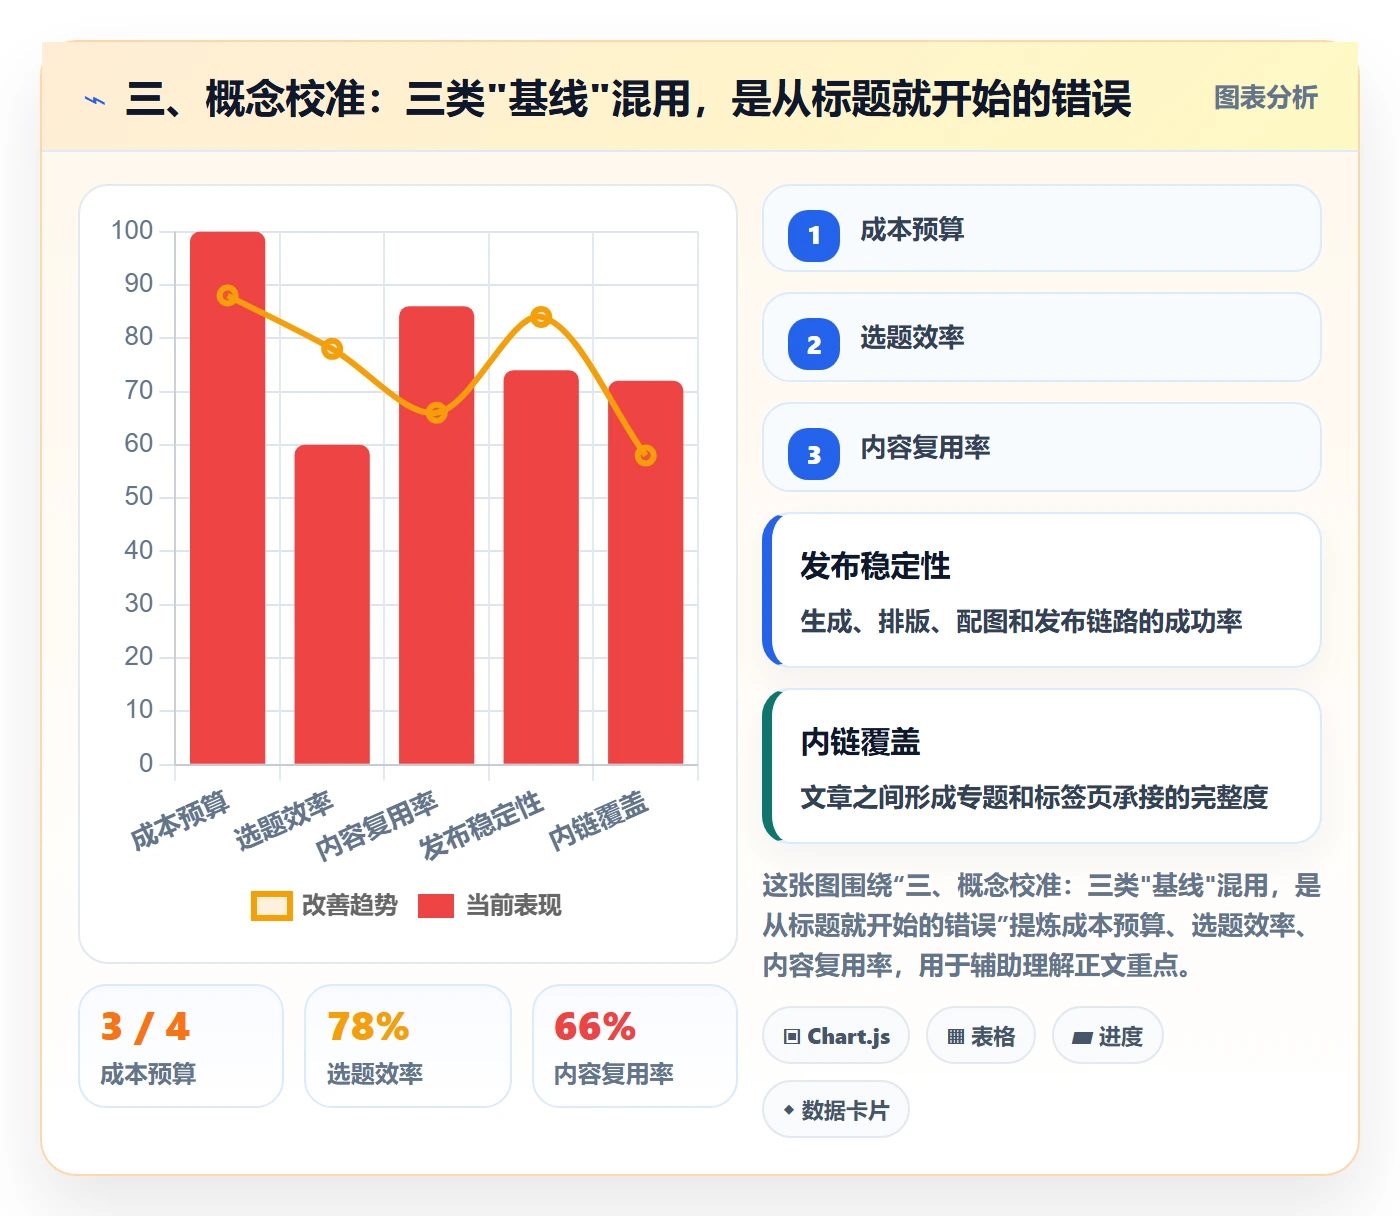
Task: Click the 选题效率 x-axis label
Action: pyautogui.click(x=284, y=821)
